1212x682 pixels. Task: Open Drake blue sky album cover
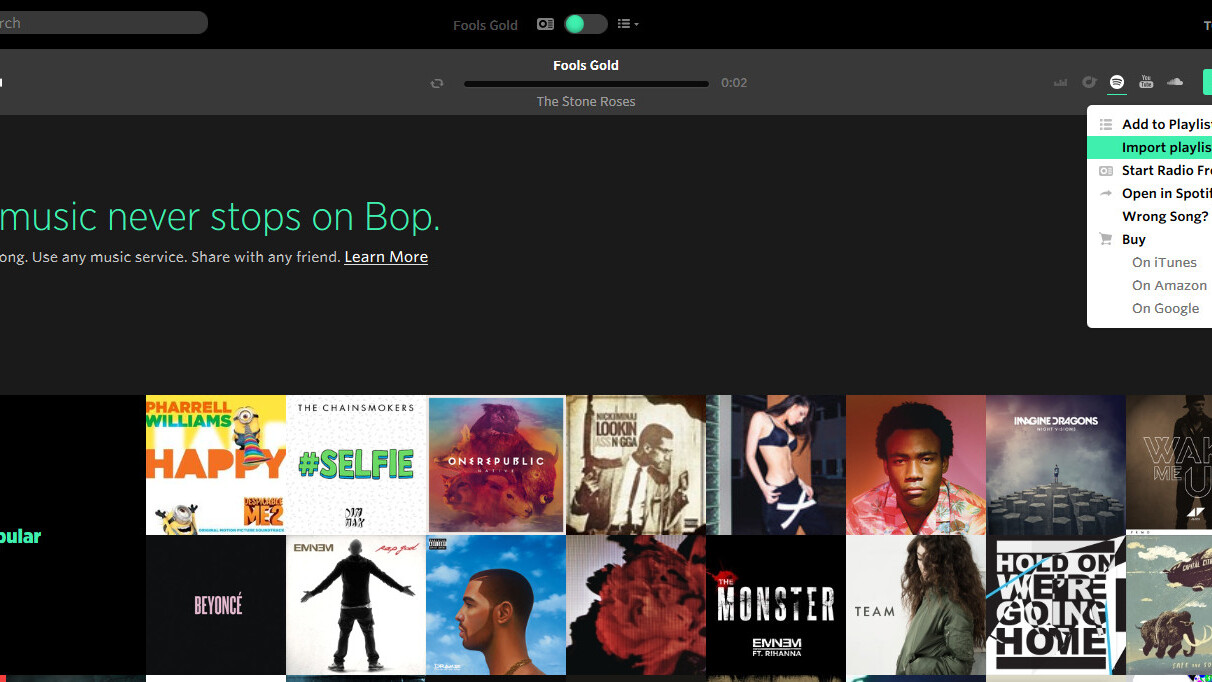tap(496, 605)
